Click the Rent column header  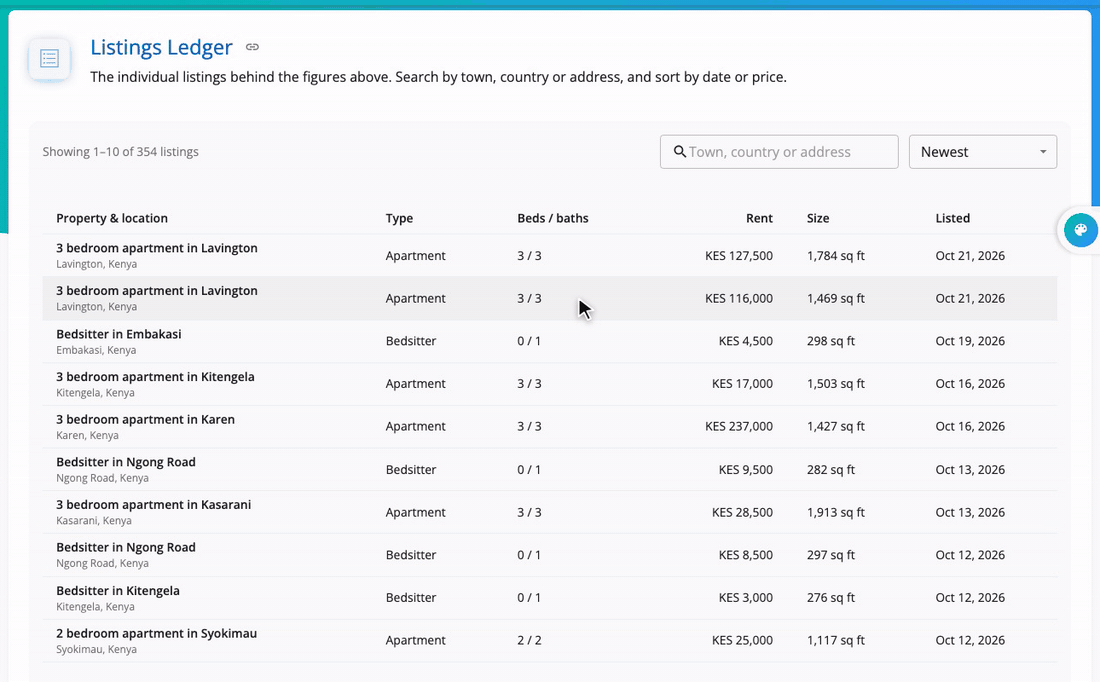click(759, 218)
